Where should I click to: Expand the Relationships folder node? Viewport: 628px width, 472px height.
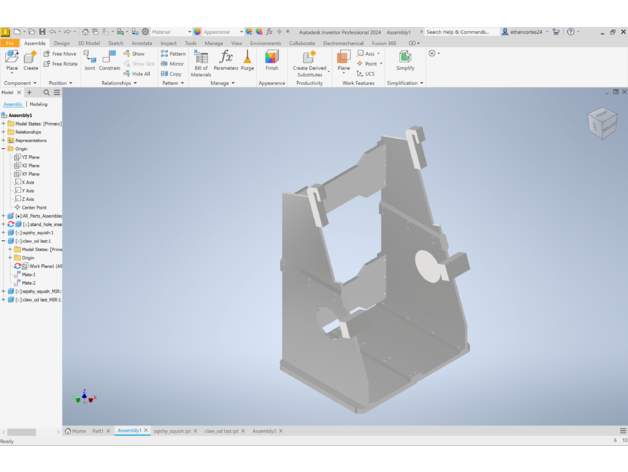pyautogui.click(x=4, y=132)
